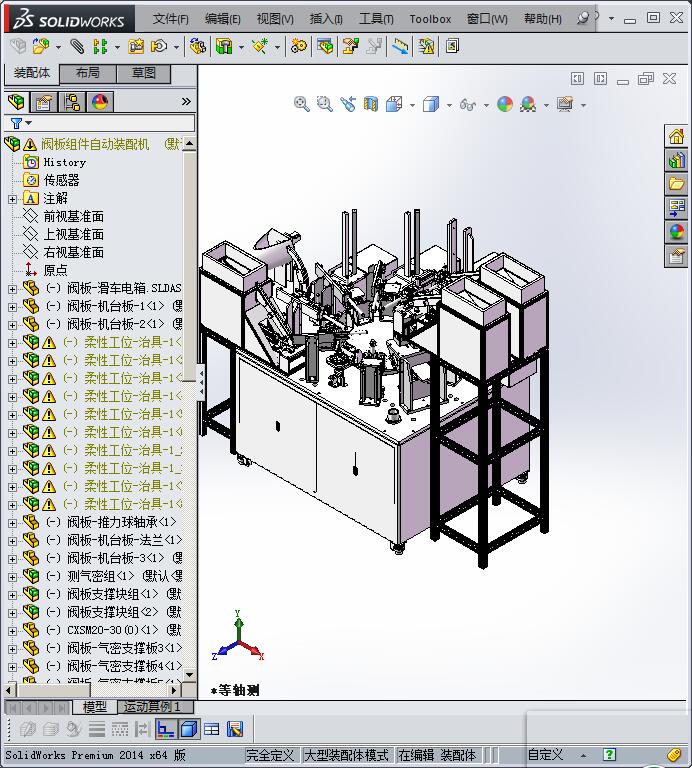Screen dimensions: 692x768
Task: Open Custom Properties icon in task pane
Action: pos(676,256)
